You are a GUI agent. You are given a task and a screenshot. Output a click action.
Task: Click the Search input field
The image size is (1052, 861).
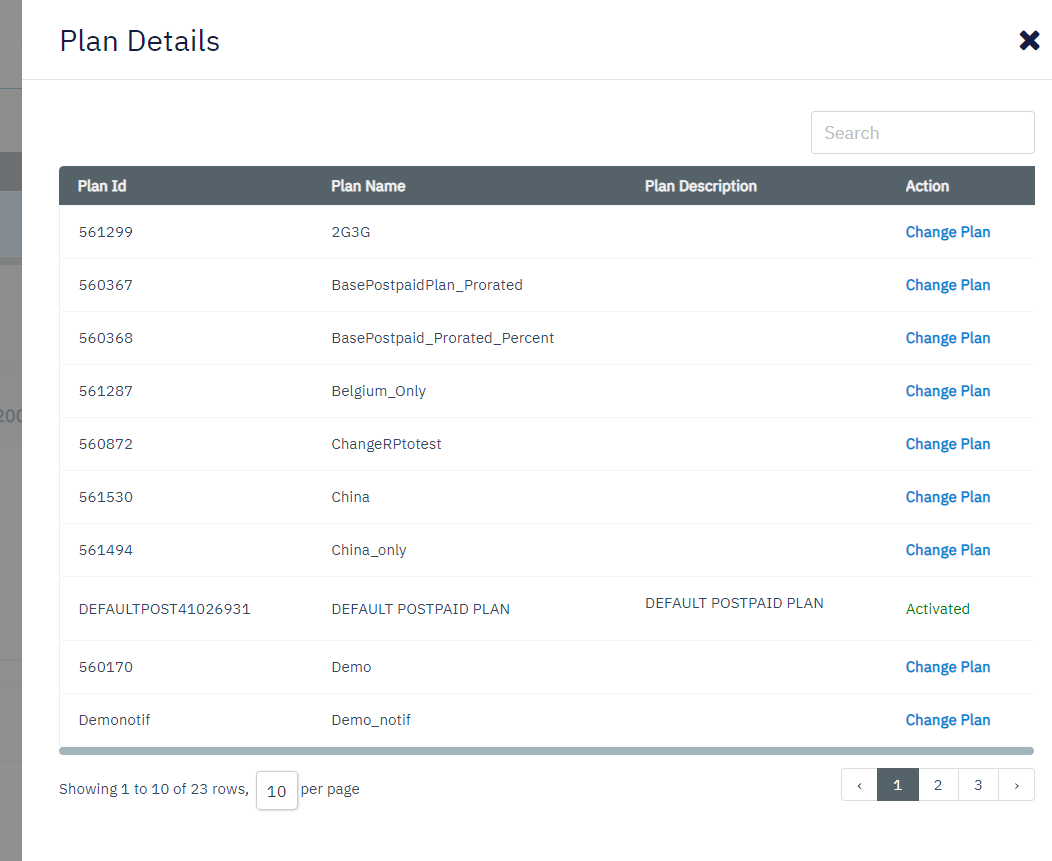[x=922, y=133]
